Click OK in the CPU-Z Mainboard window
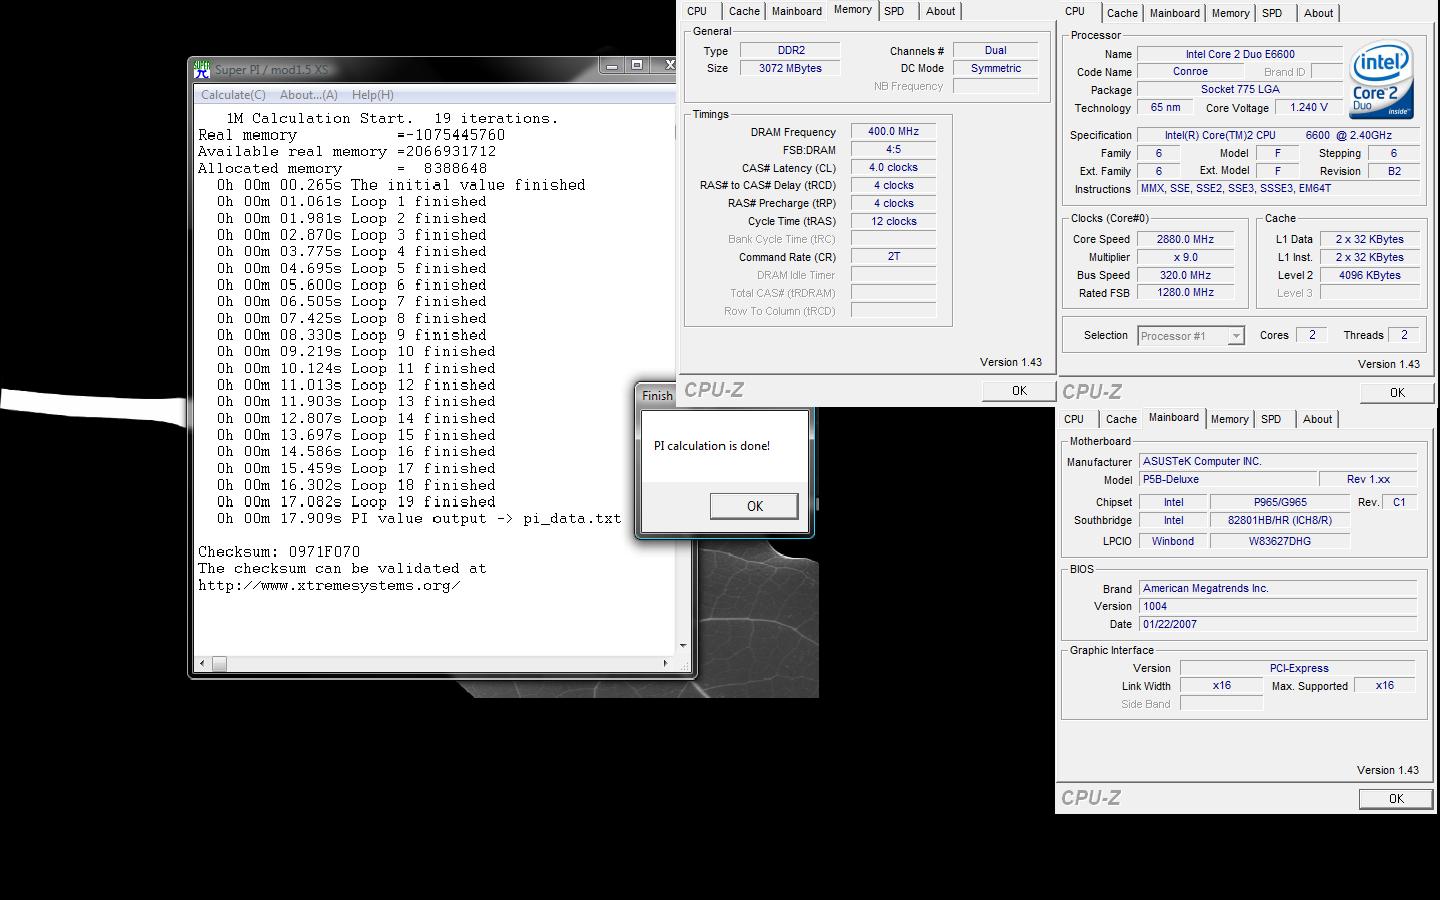This screenshot has width=1440, height=900. 1396,799
